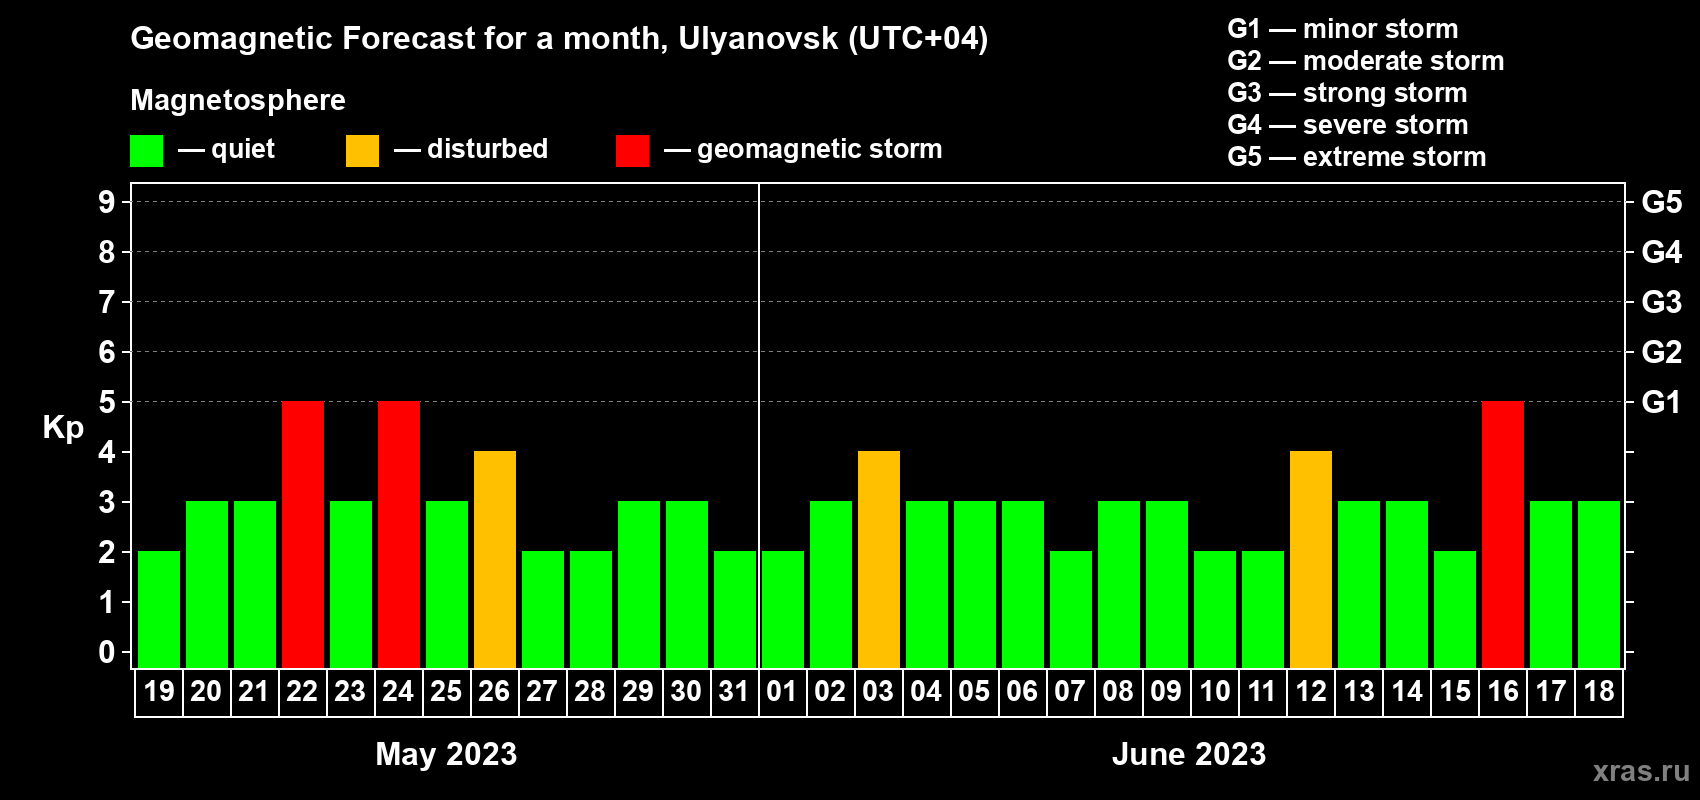Click the orange disturbed legend swatch
The height and width of the screenshot is (800, 1700).
[x=362, y=151]
